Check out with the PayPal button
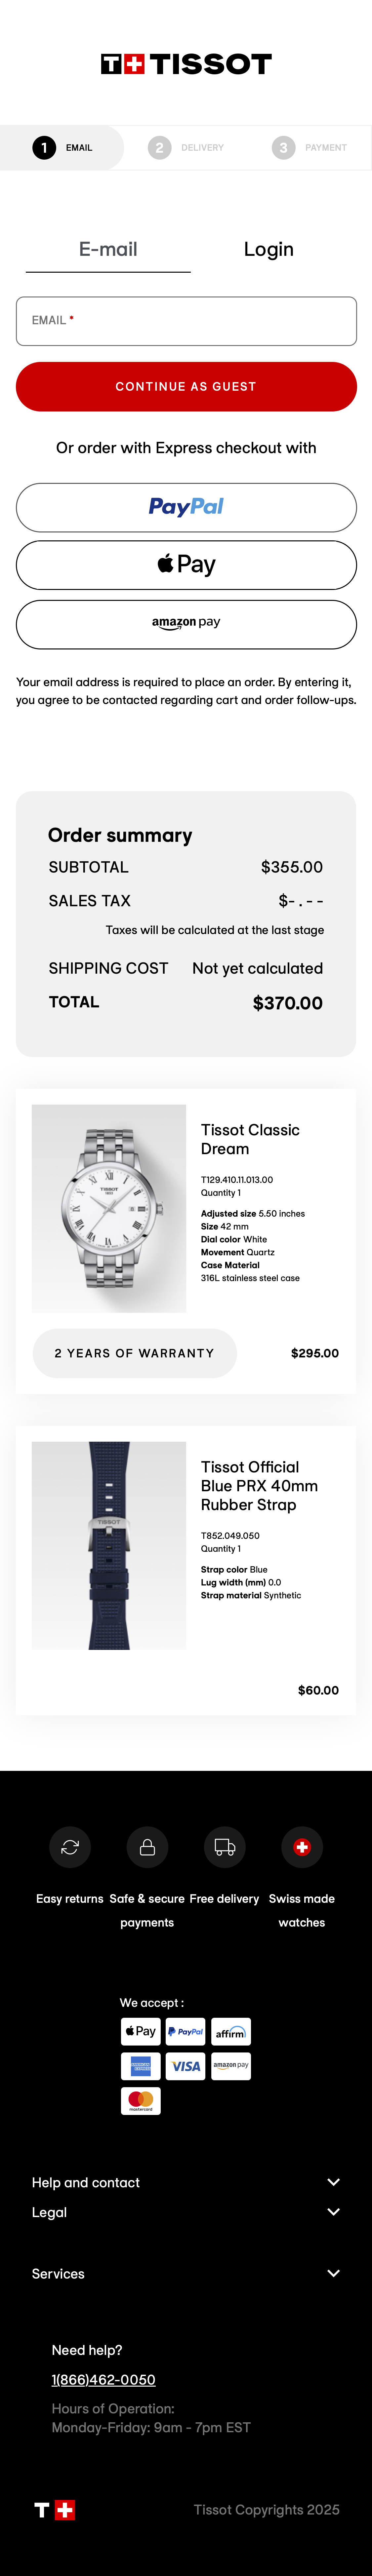Image resolution: width=372 pixels, height=2576 pixels. [186, 507]
